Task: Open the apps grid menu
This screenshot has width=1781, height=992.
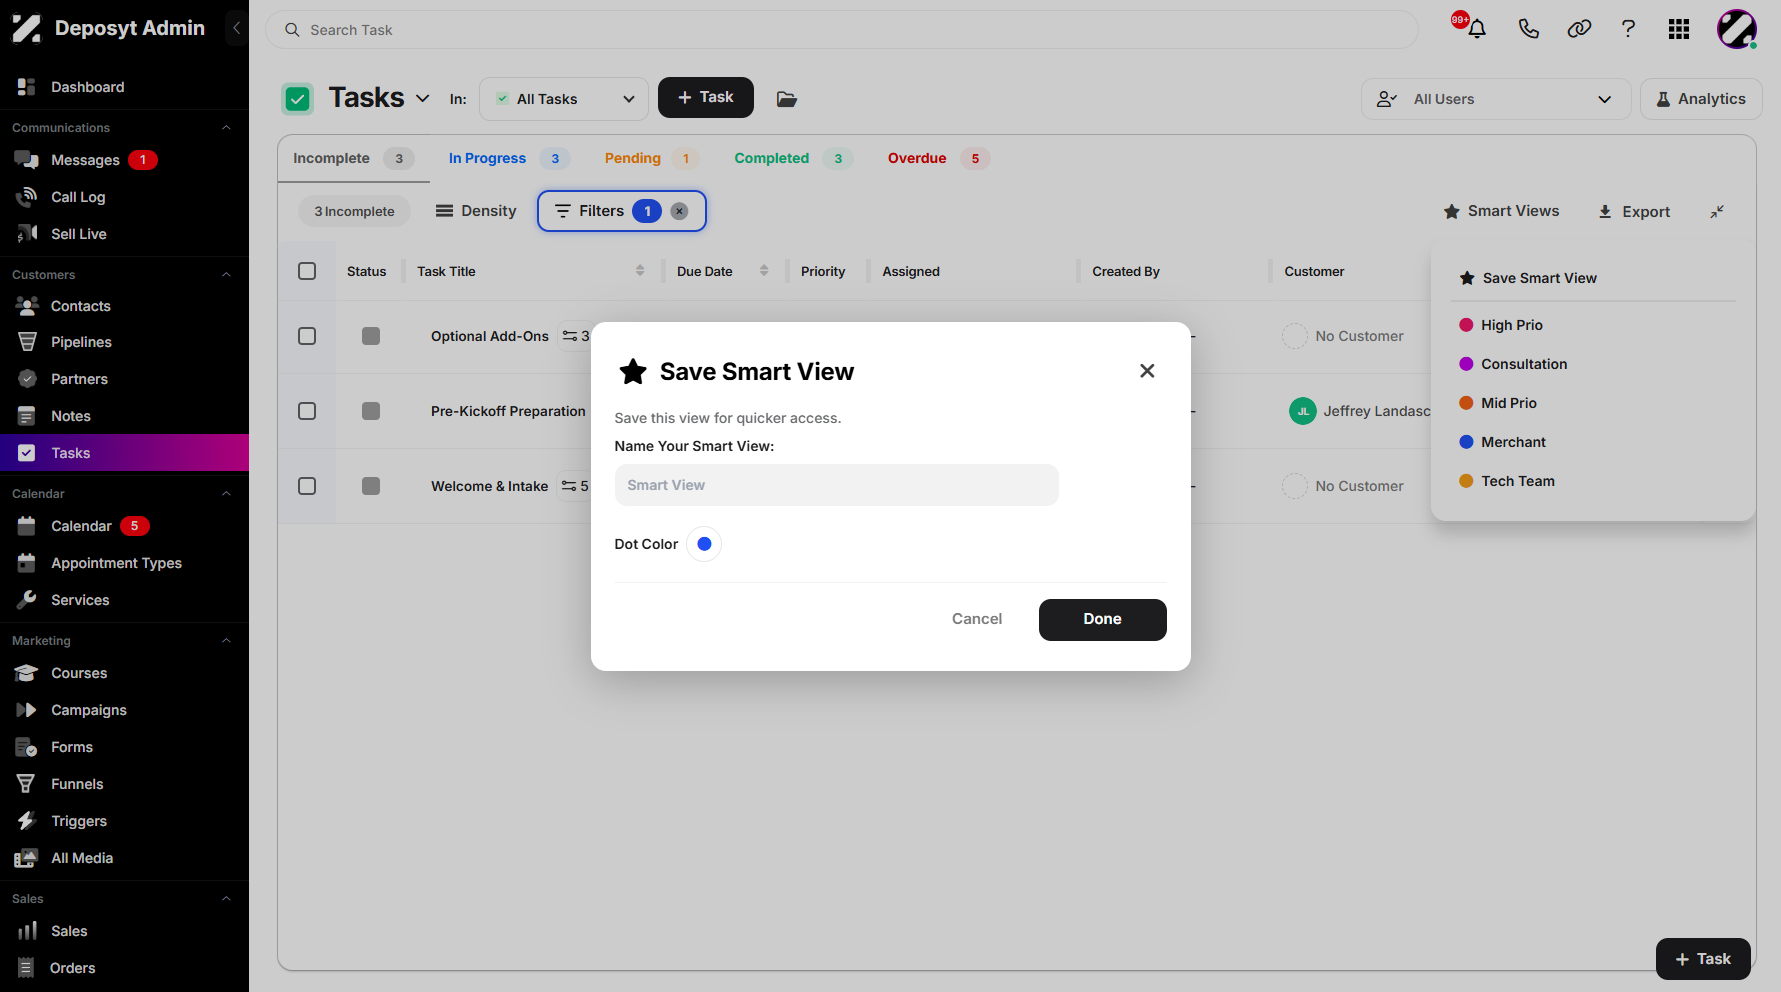Action: pos(1679,29)
